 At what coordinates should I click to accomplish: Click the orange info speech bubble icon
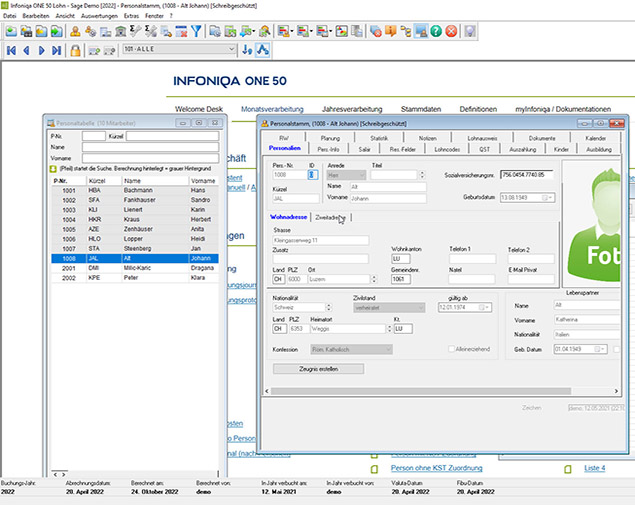pos(391,31)
